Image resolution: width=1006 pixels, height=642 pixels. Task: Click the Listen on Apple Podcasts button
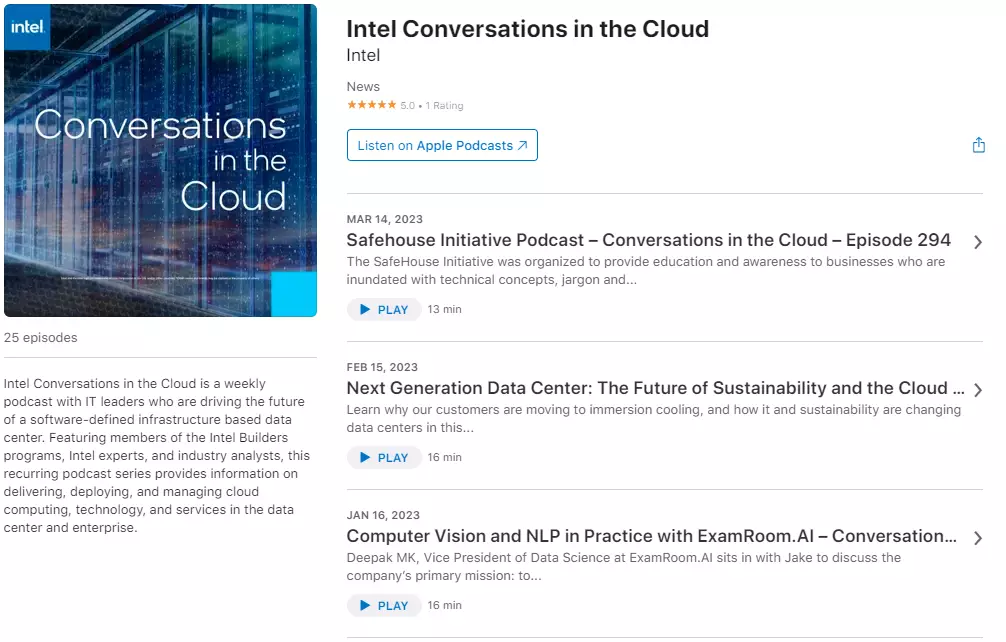(442, 144)
